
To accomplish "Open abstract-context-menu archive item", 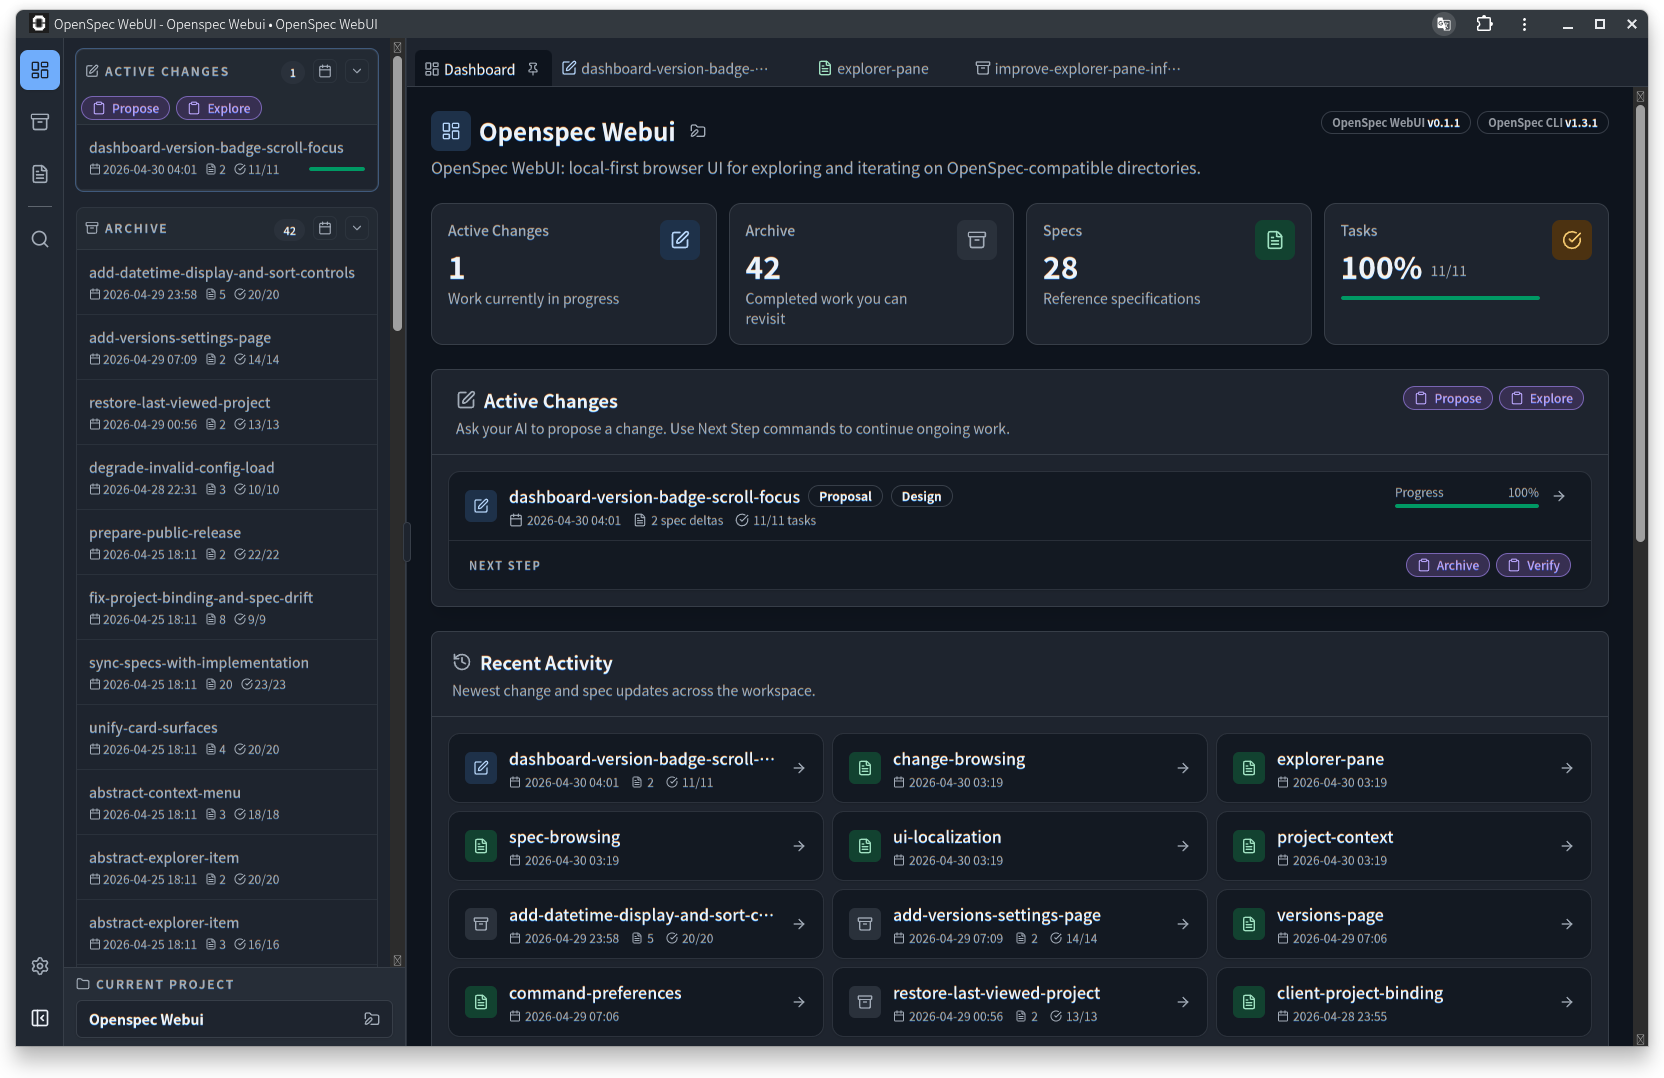I will click(x=227, y=802).
